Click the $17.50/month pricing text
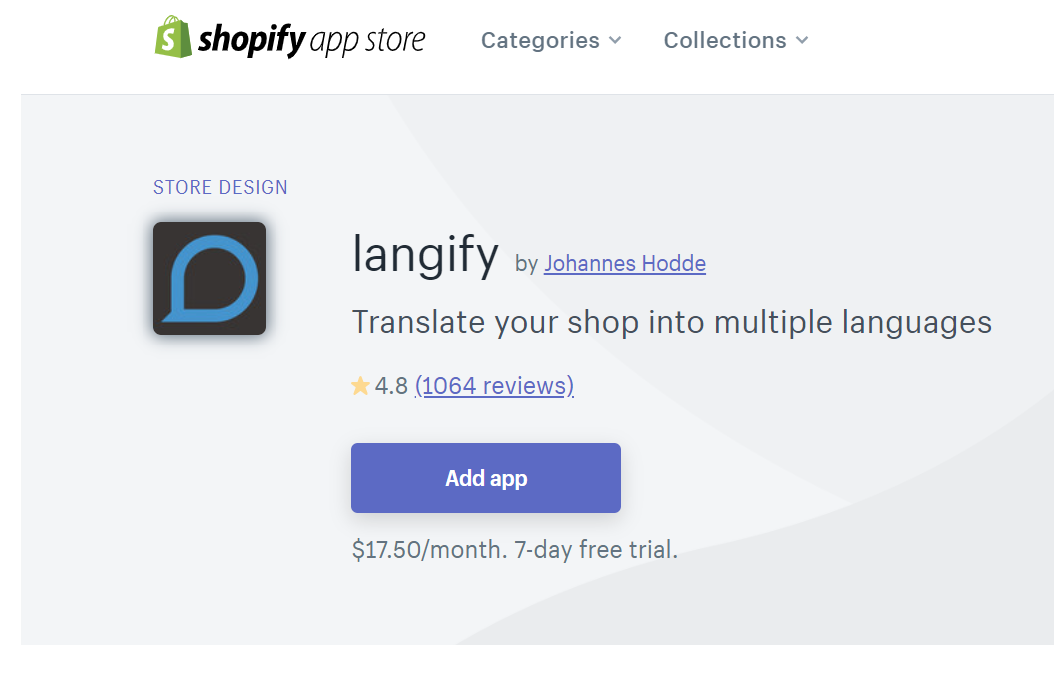The height and width of the screenshot is (677, 1054). click(430, 550)
